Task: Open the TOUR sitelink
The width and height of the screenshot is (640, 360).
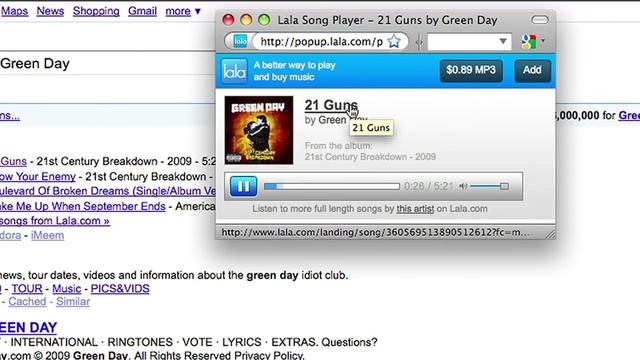Action: [27, 289]
